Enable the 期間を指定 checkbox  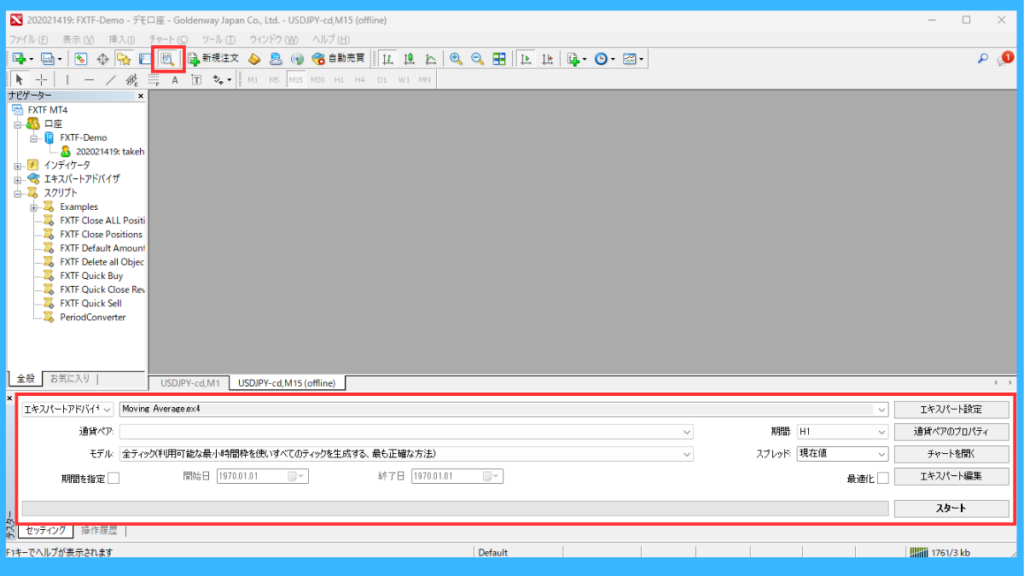pyautogui.click(x=114, y=478)
